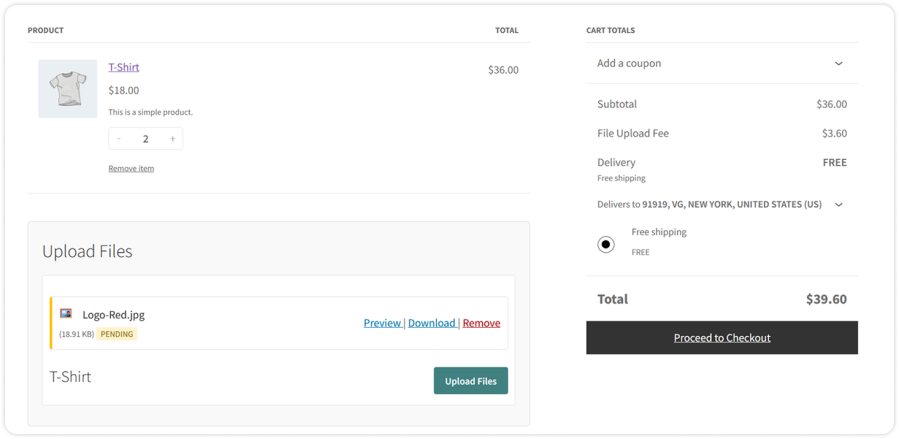Select the Free shipping radio button
This screenshot has height=439, width=899.
click(606, 244)
